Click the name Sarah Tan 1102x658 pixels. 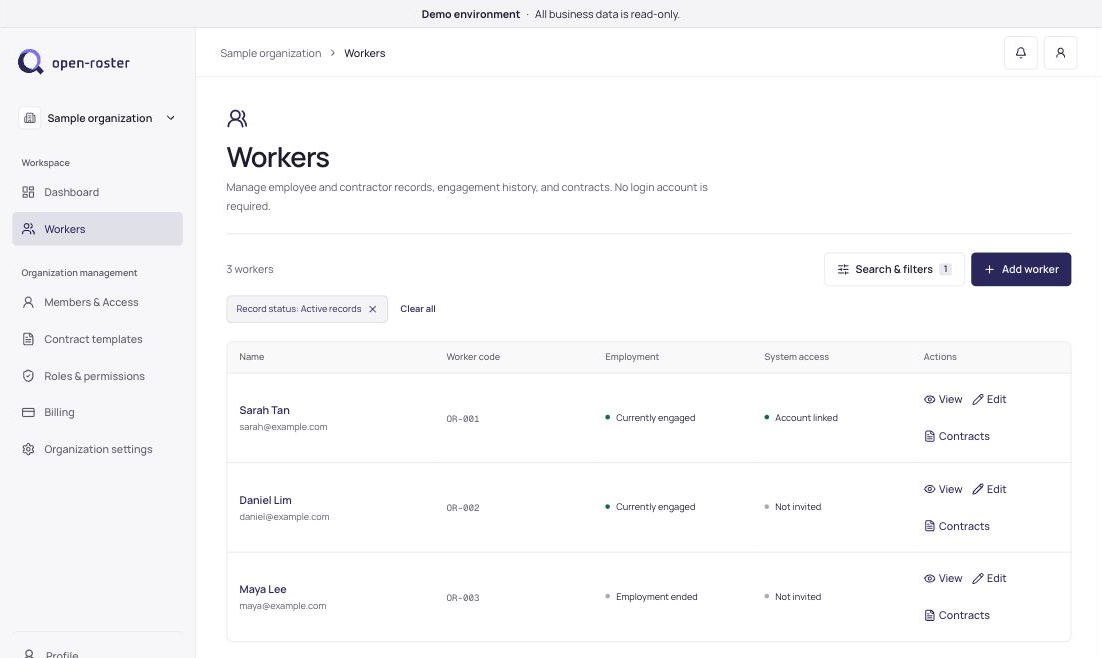(264, 410)
